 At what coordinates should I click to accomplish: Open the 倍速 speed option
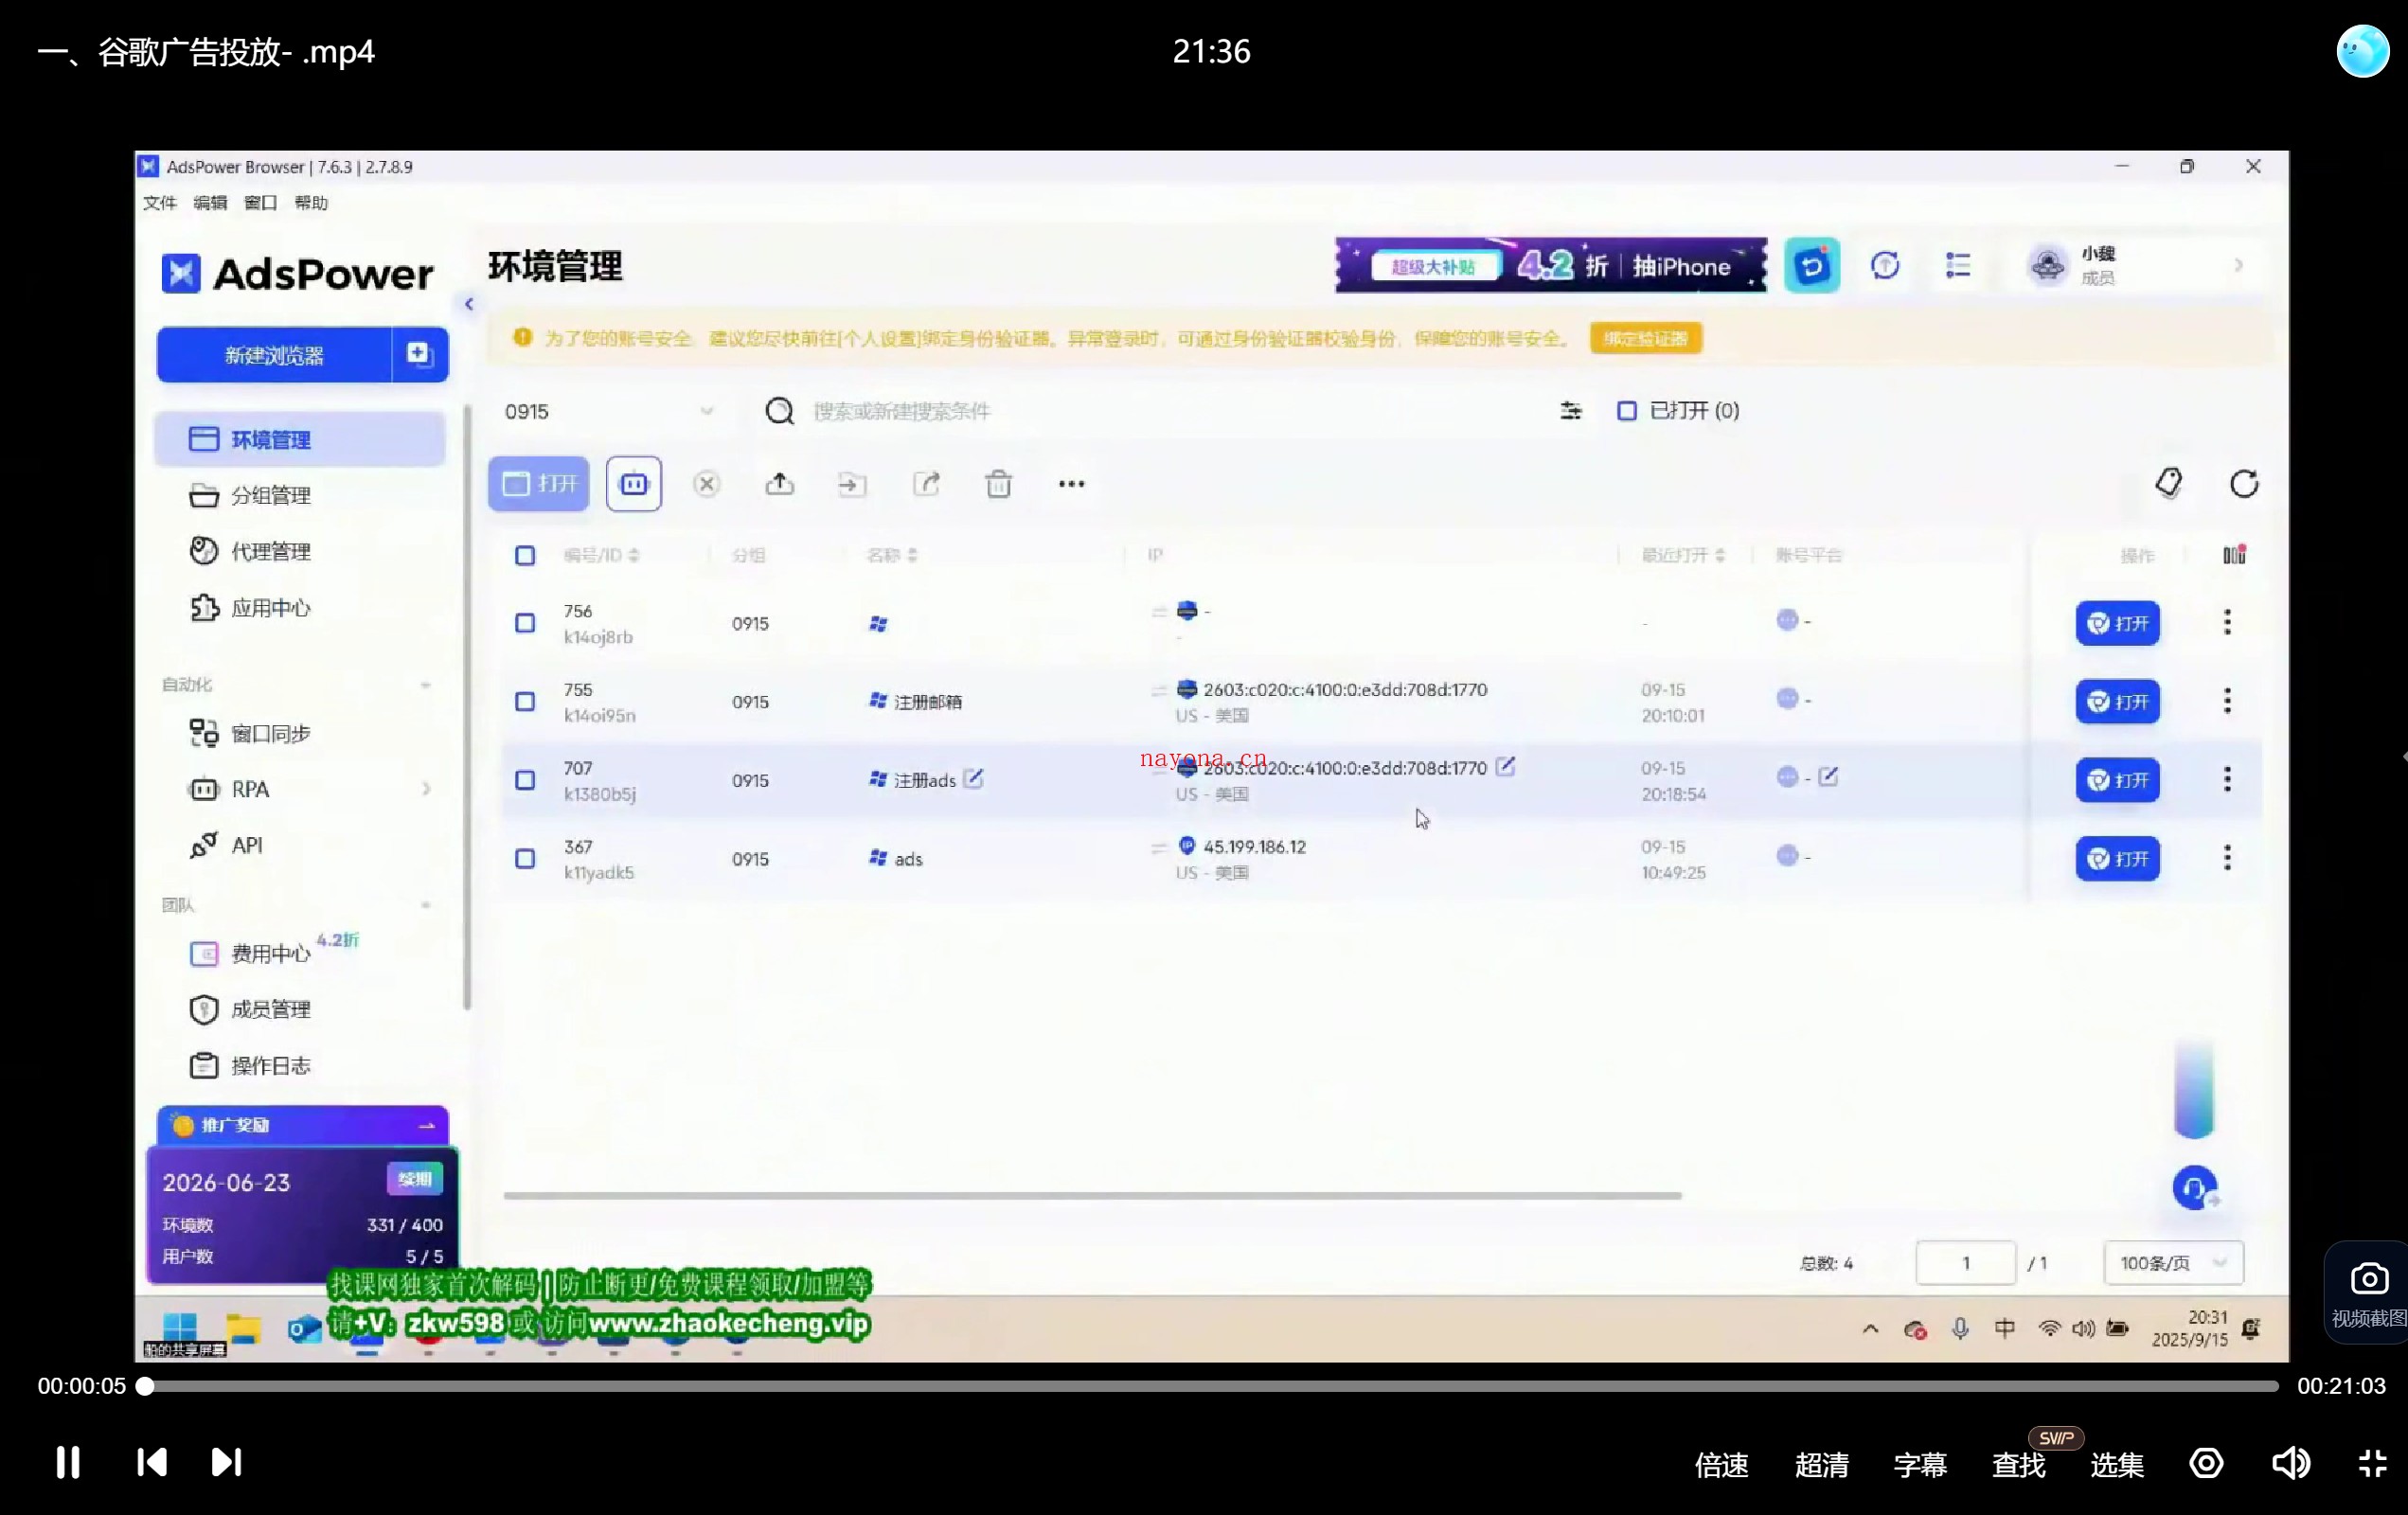tap(1721, 1465)
